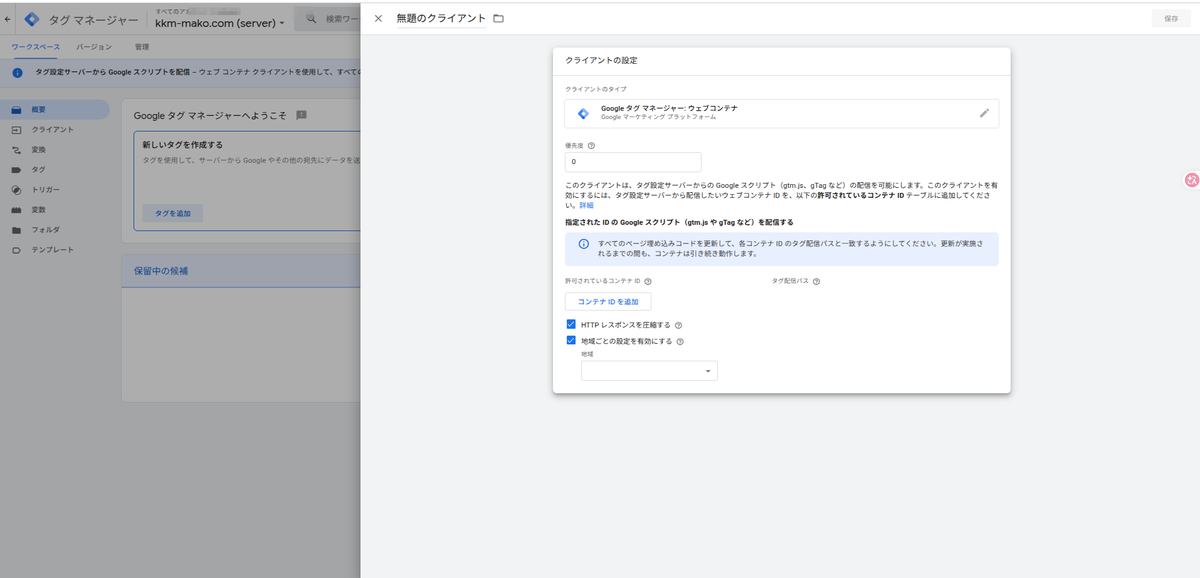Open help for HTTP レスポンスを圧縮する

(678, 325)
